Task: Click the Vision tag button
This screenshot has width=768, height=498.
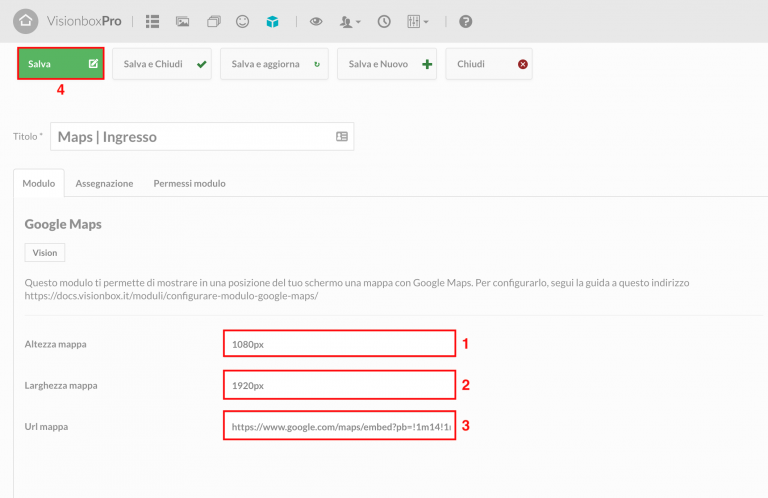Action: coord(45,253)
